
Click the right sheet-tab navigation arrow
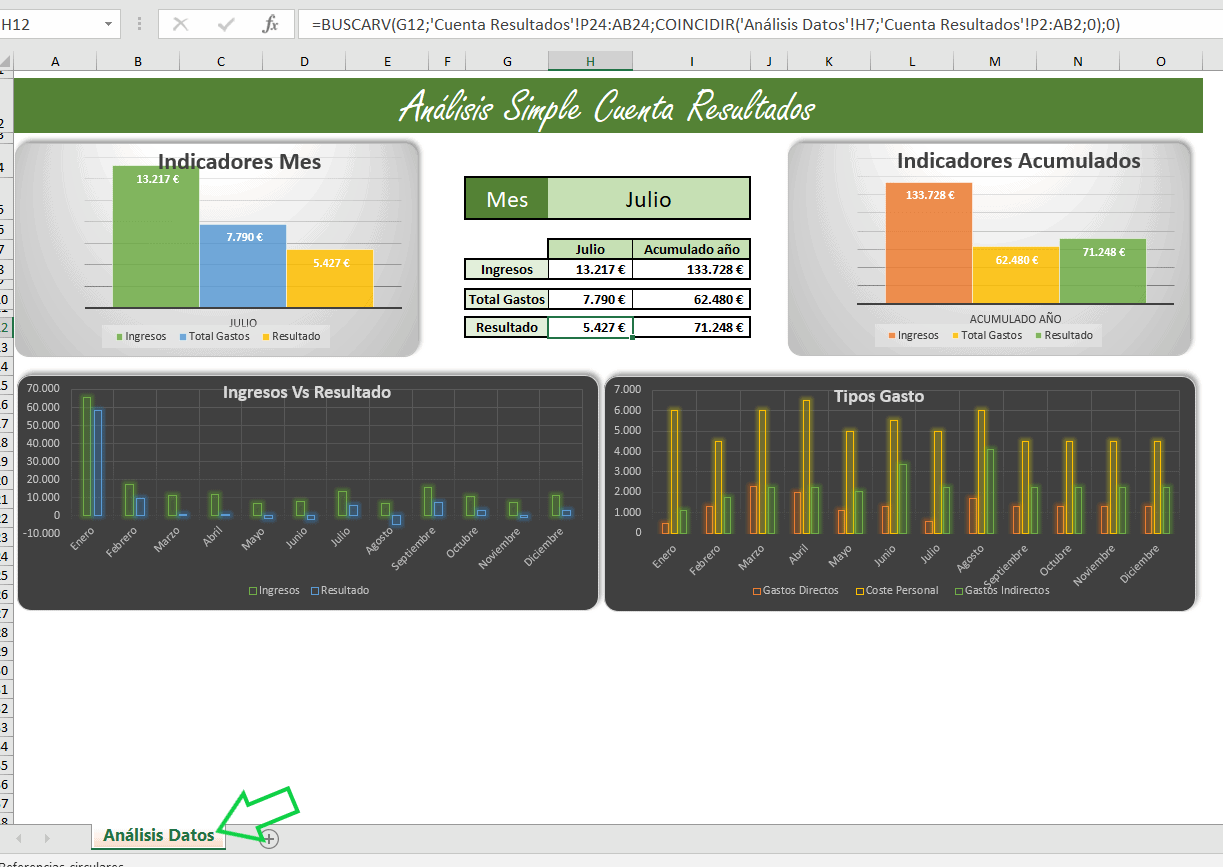tap(47, 838)
